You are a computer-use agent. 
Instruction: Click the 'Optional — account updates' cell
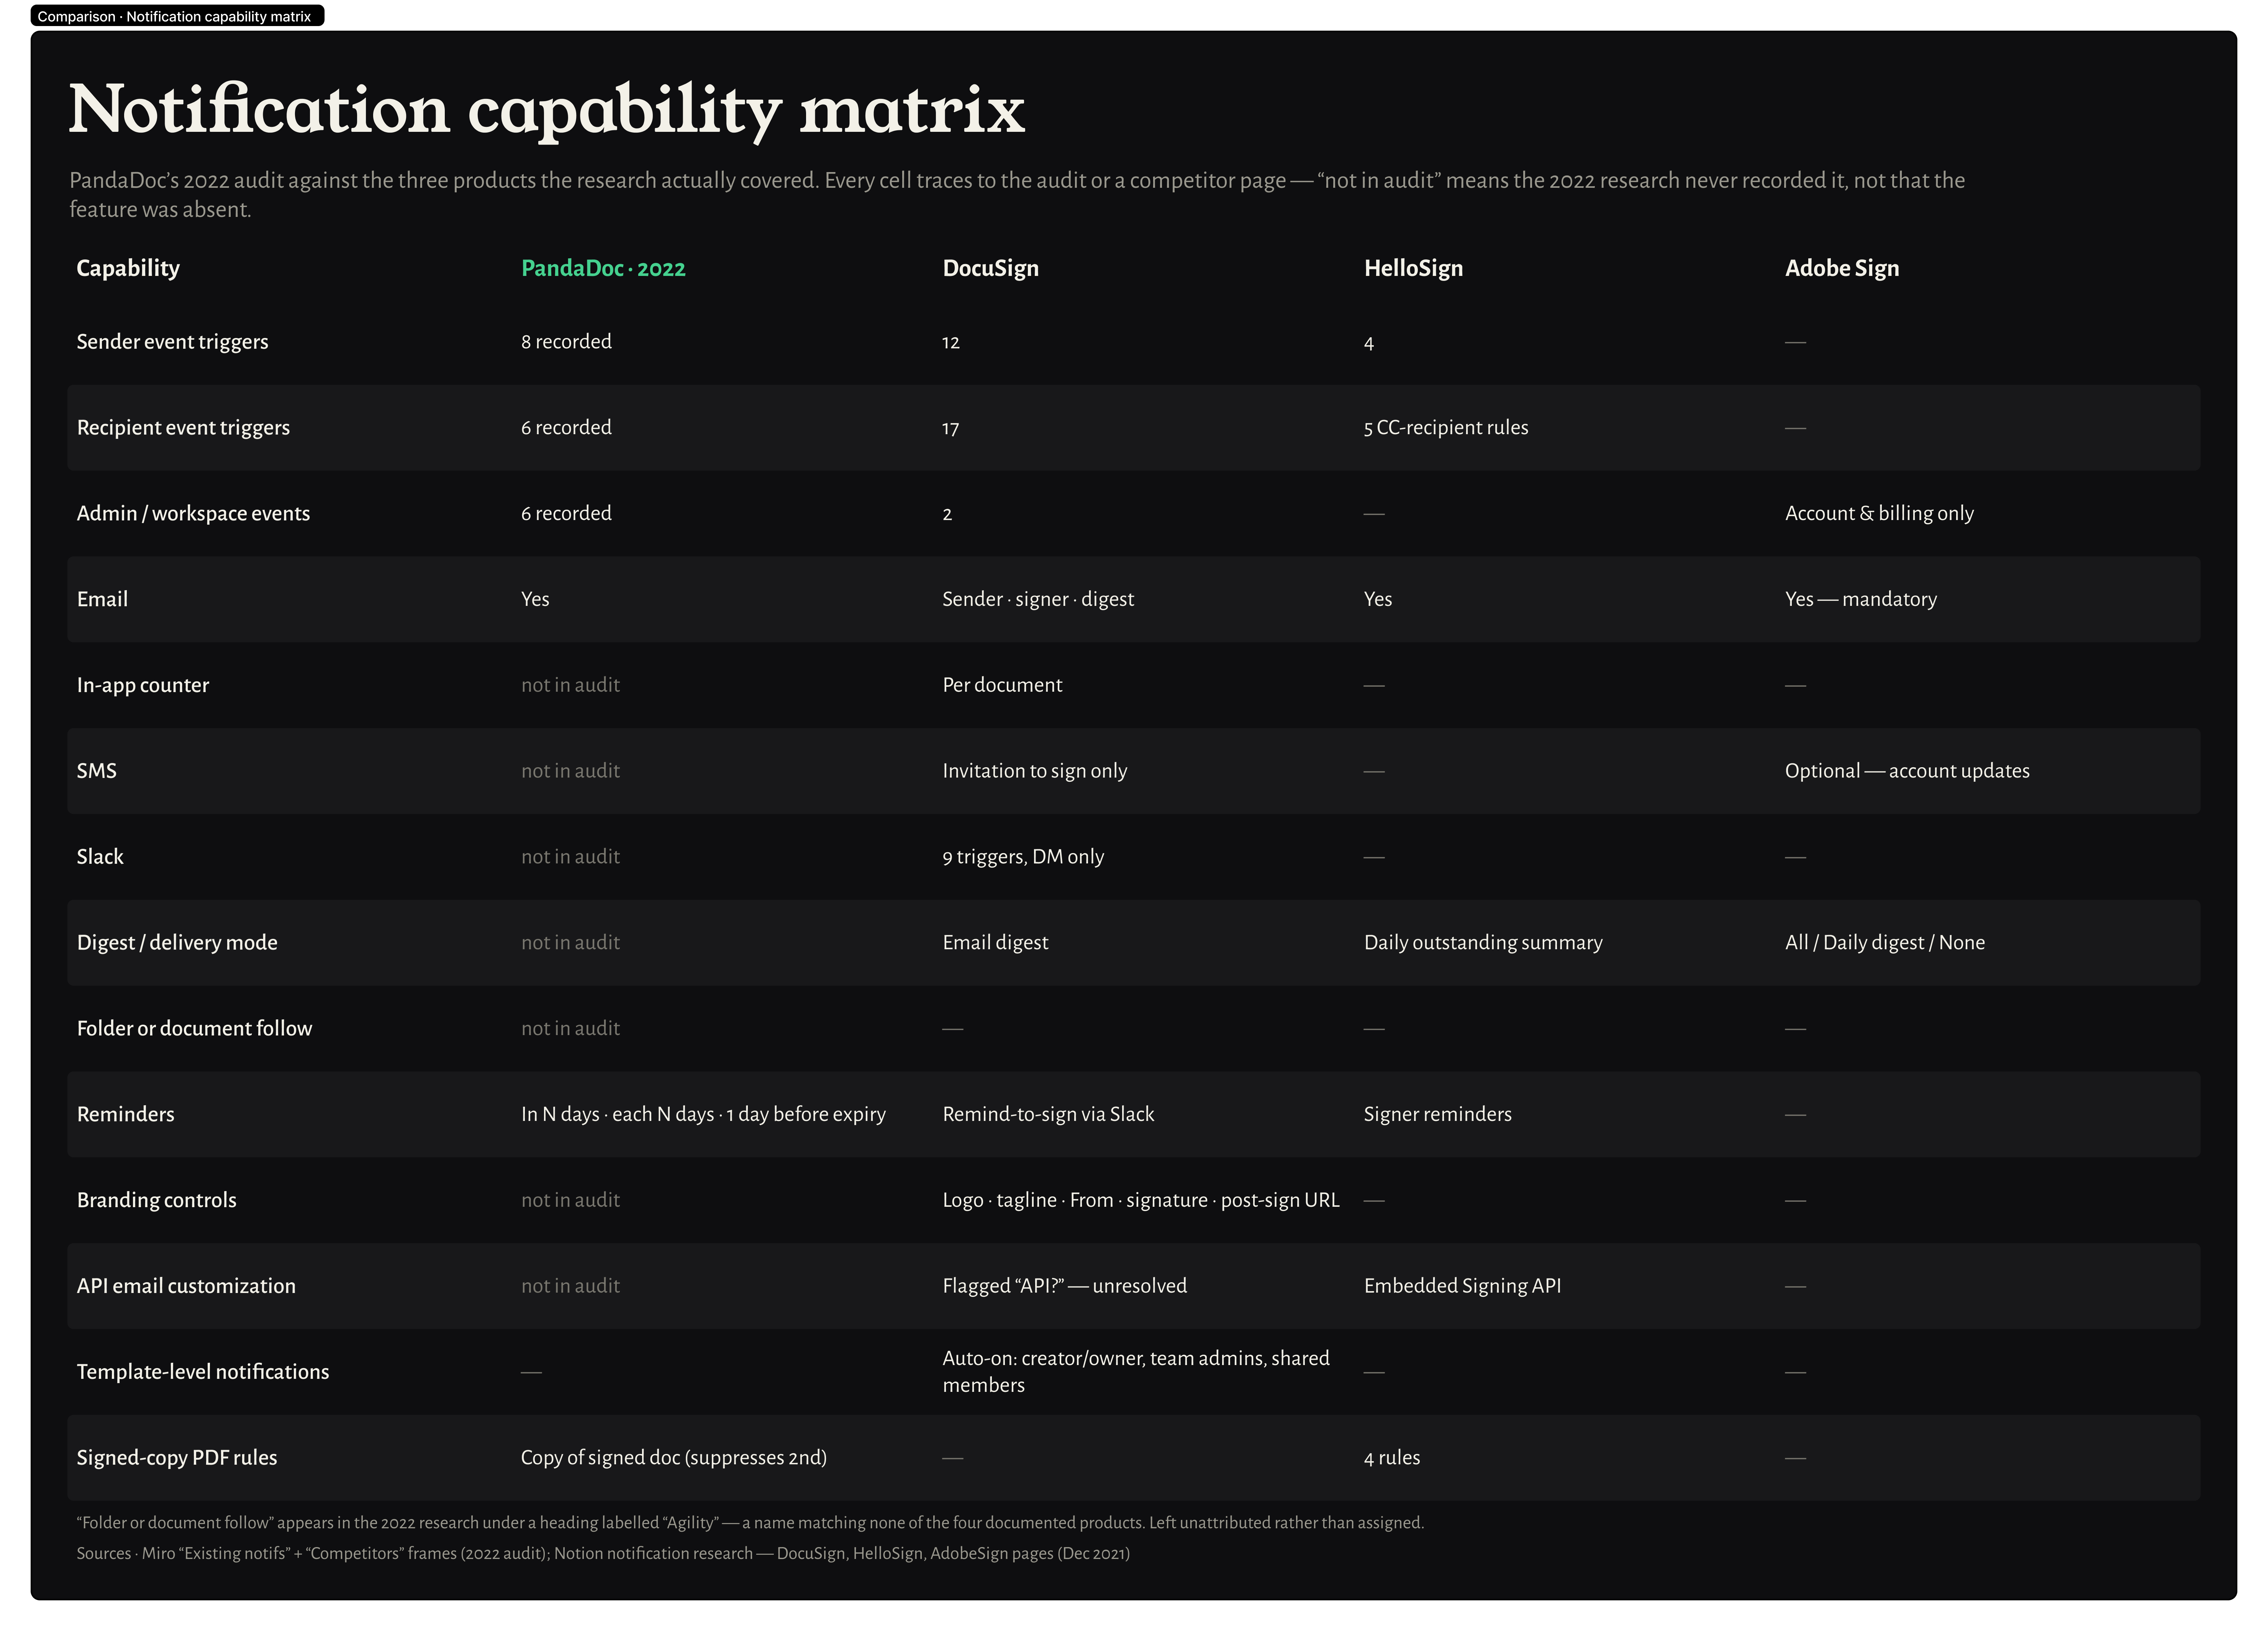pyautogui.click(x=1907, y=772)
